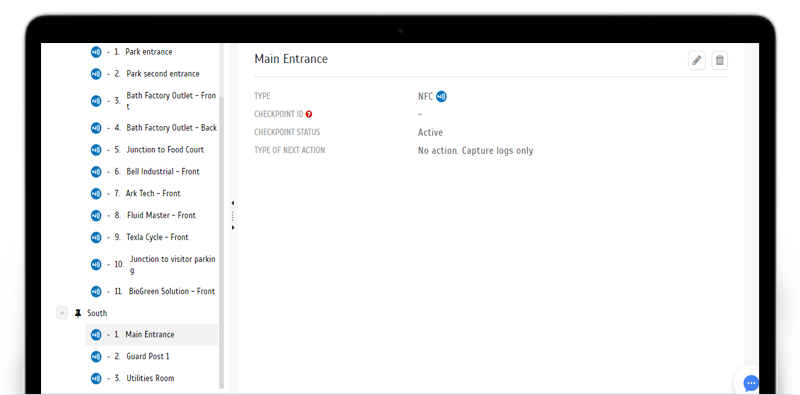The width and height of the screenshot is (800, 395).
Task: Collapse the sidebar using the left splitter arrow
Action: click(233, 203)
